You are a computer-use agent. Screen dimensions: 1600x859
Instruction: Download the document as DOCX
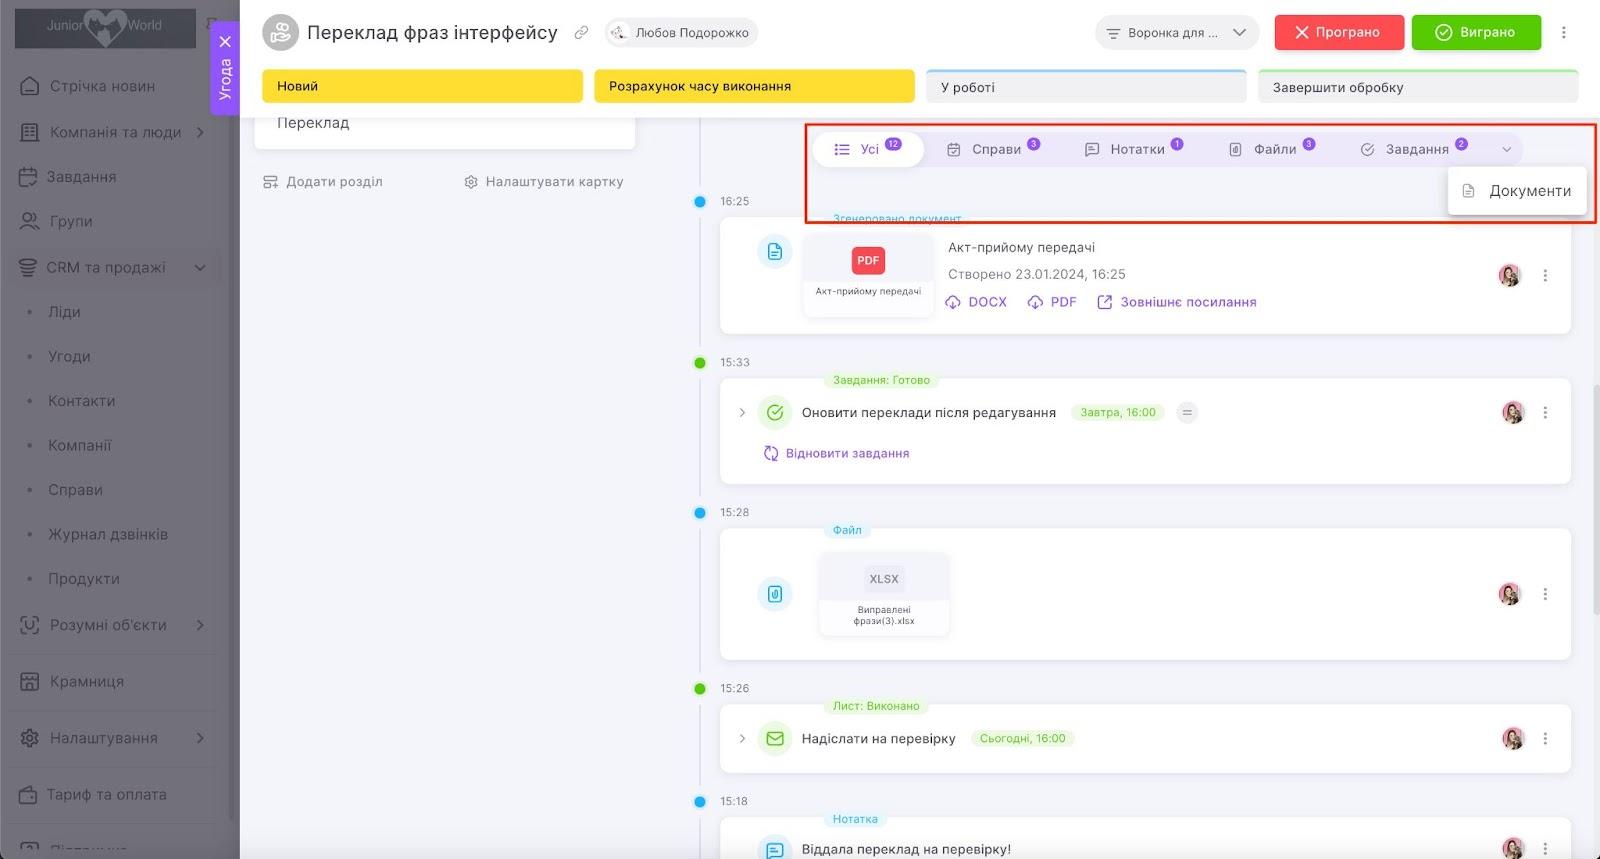click(x=977, y=302)
